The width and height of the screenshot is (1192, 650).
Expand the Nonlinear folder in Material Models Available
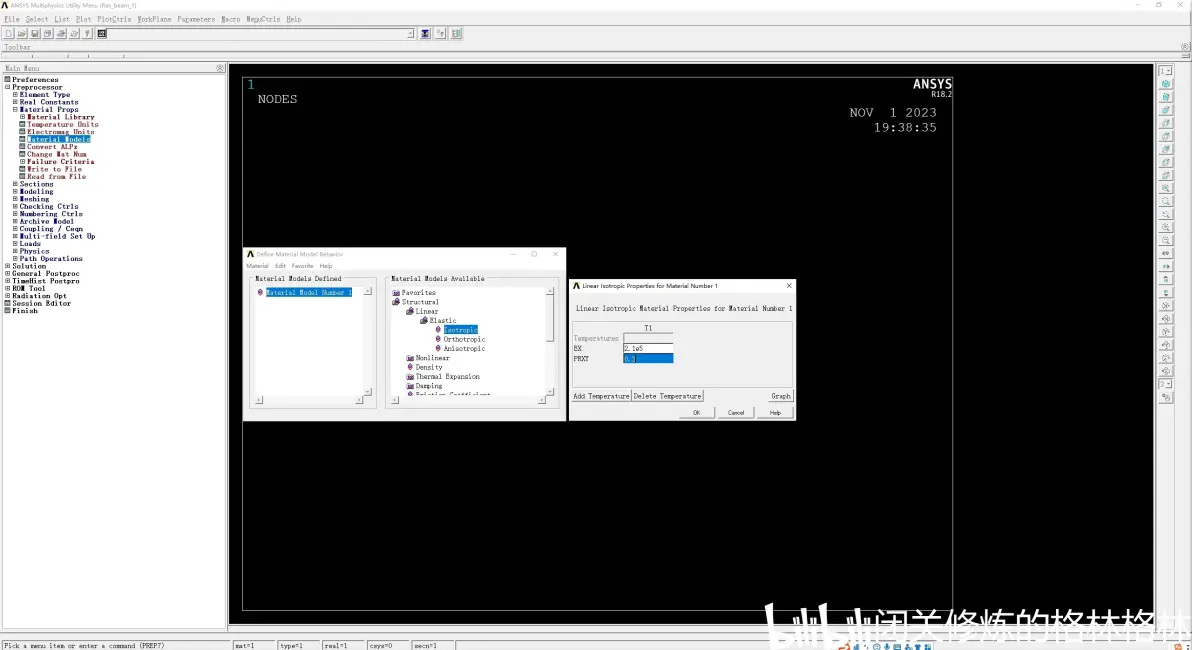410,358
